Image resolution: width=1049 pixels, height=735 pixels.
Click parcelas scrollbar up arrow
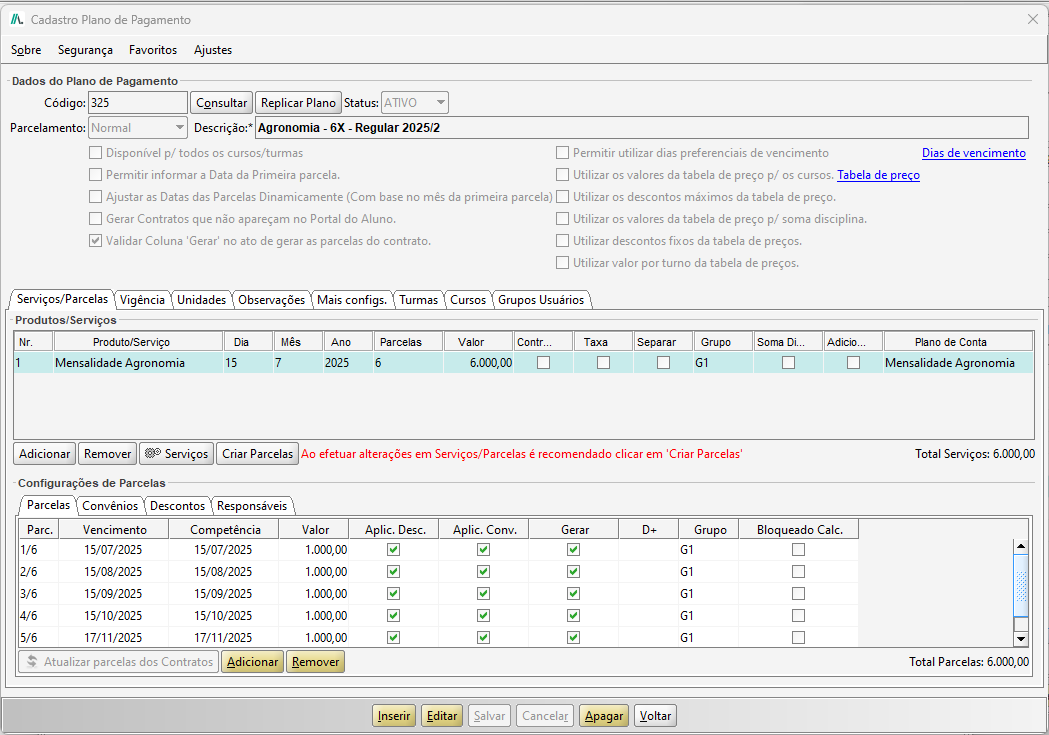(x=1021, y=546)
